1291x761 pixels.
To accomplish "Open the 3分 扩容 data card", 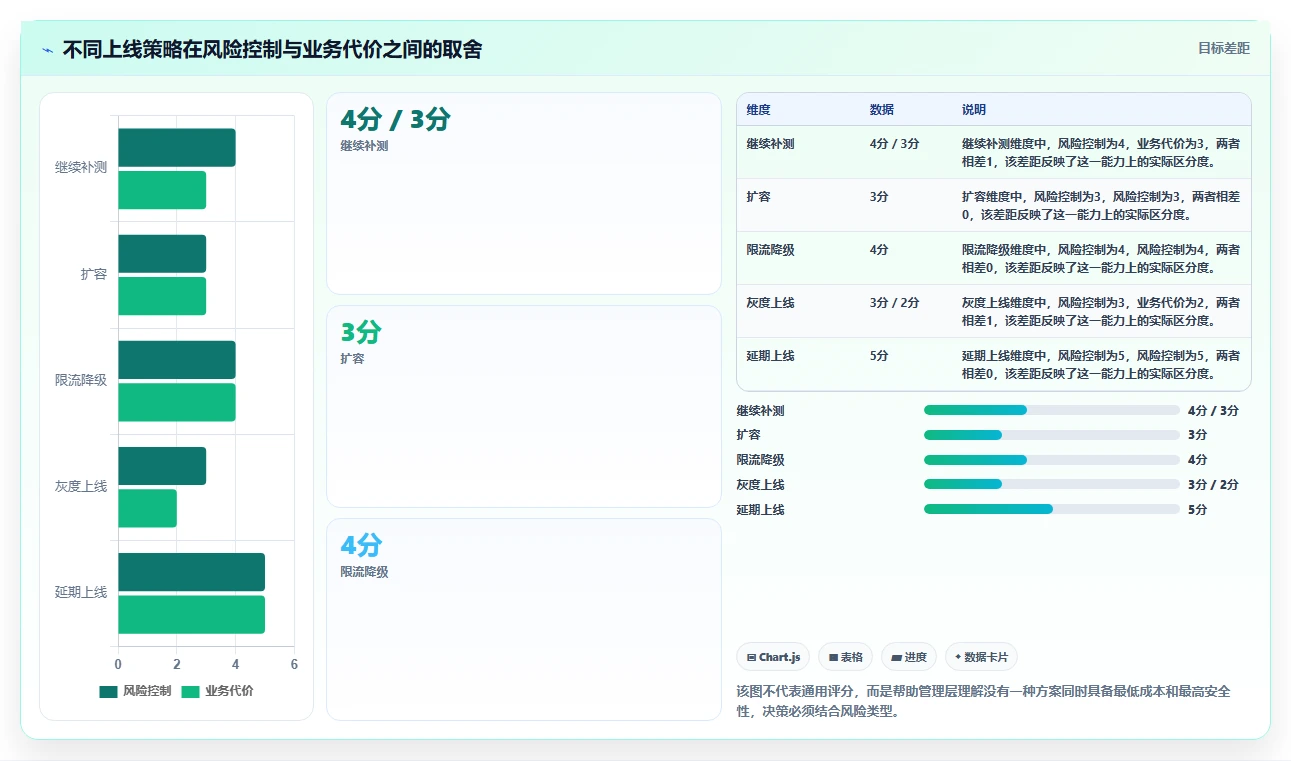I will 524,407.
